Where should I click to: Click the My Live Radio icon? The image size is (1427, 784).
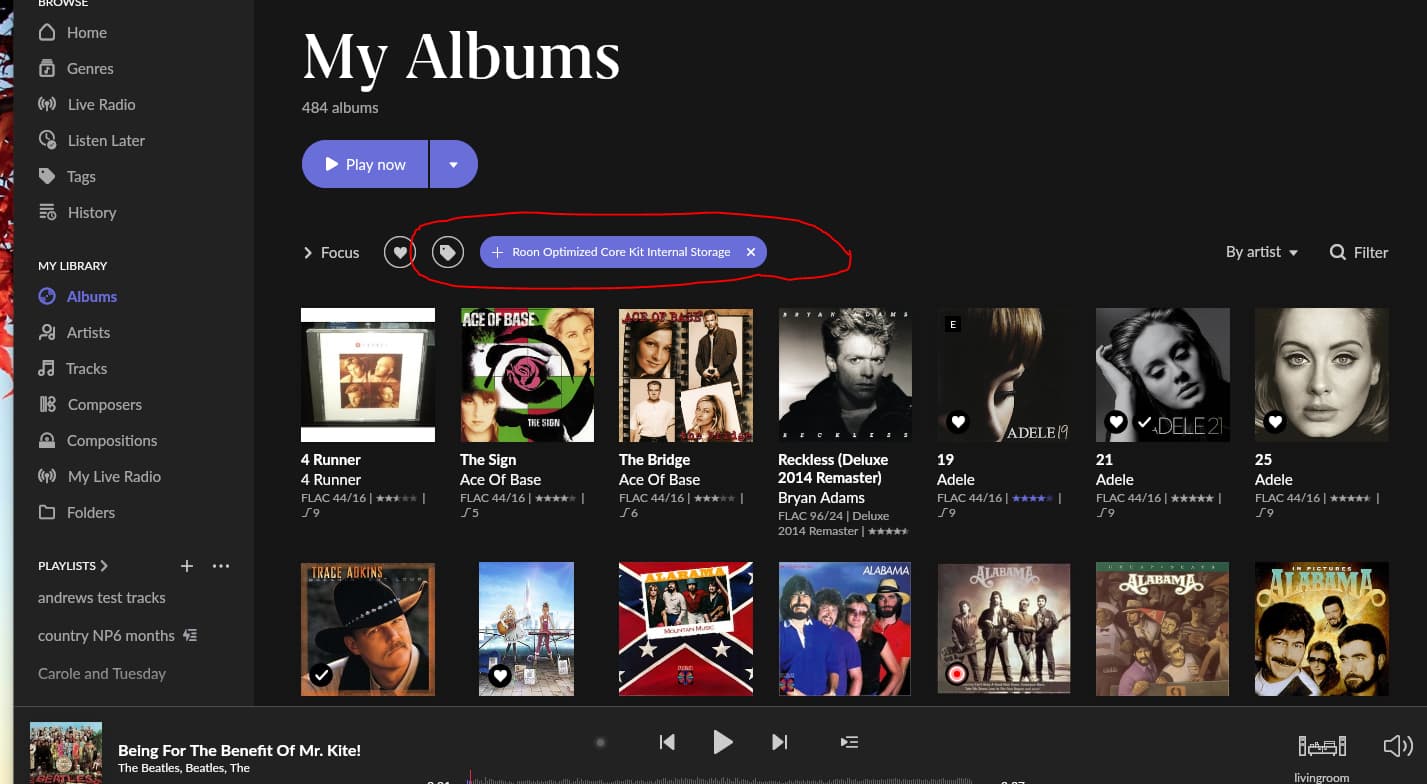[x=46, y=476]
